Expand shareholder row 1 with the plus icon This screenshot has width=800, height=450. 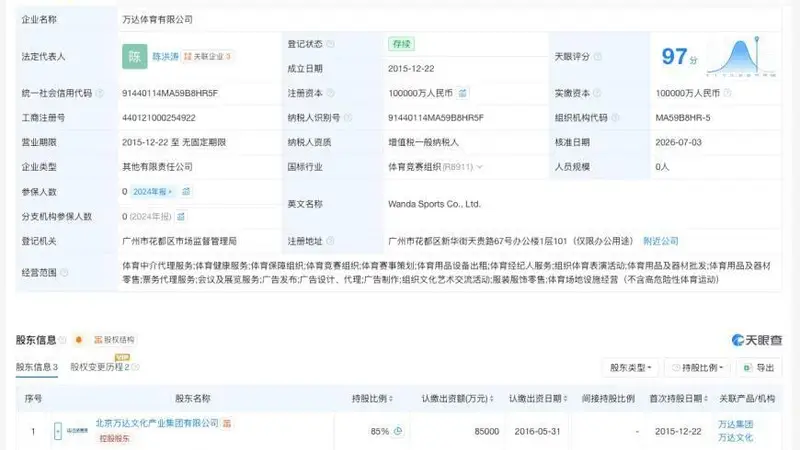[58, 431]
